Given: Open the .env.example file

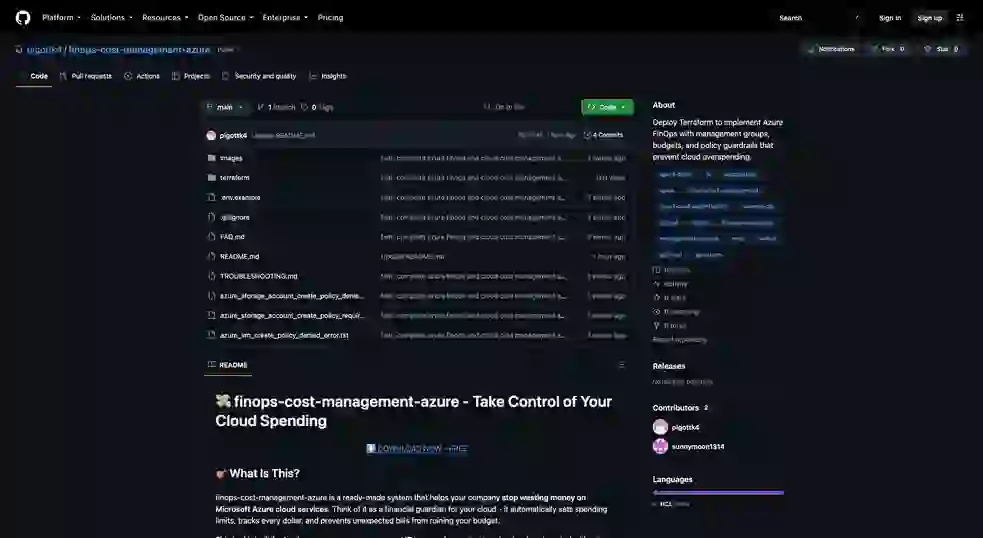Looking at the screenshot, I should click(x=240, y=198).
